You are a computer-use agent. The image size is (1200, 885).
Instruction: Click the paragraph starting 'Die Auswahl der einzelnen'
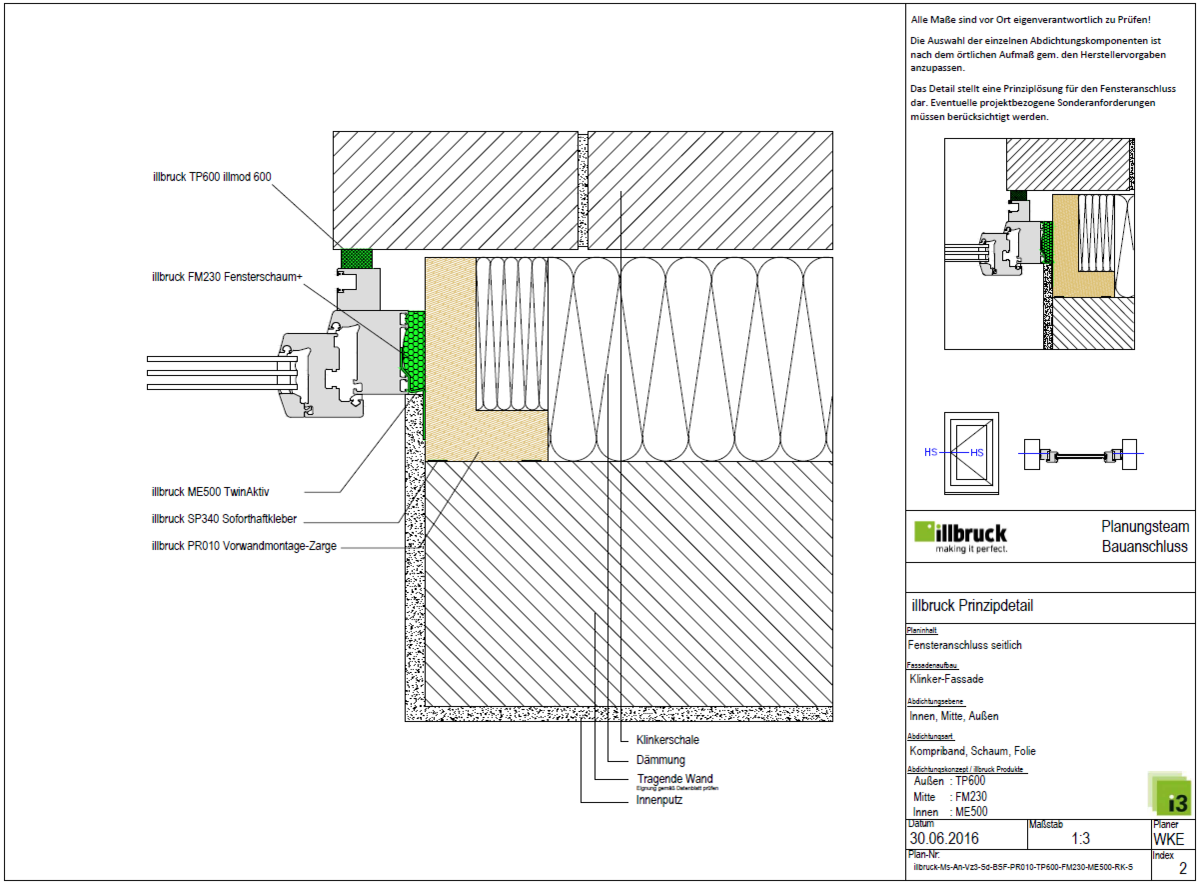[1037, 54]
